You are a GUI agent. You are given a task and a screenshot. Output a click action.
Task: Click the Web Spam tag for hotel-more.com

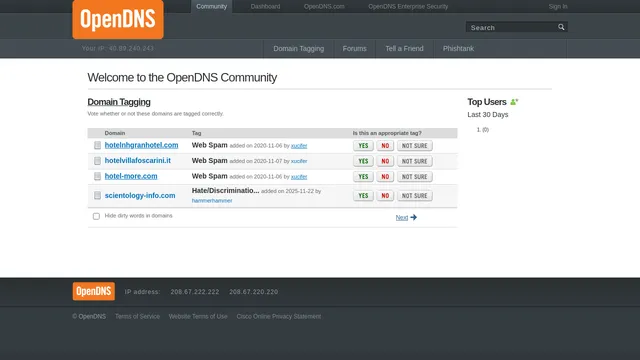click(x=209, y=176)
